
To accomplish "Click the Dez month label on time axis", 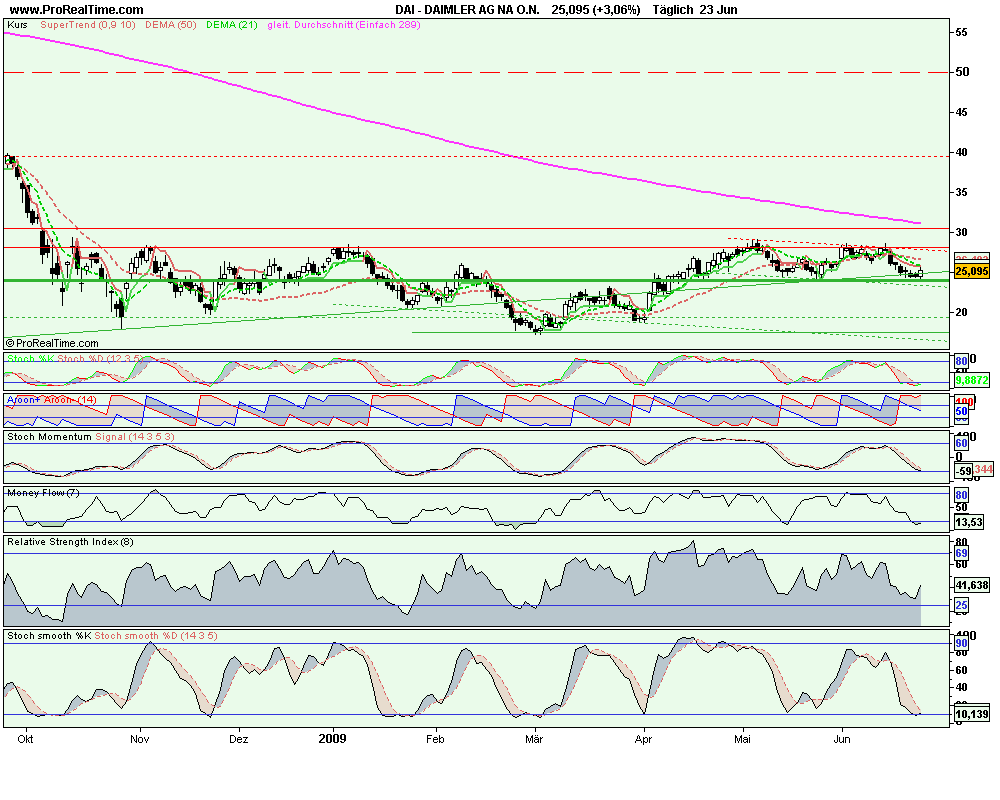I will 239,739.
